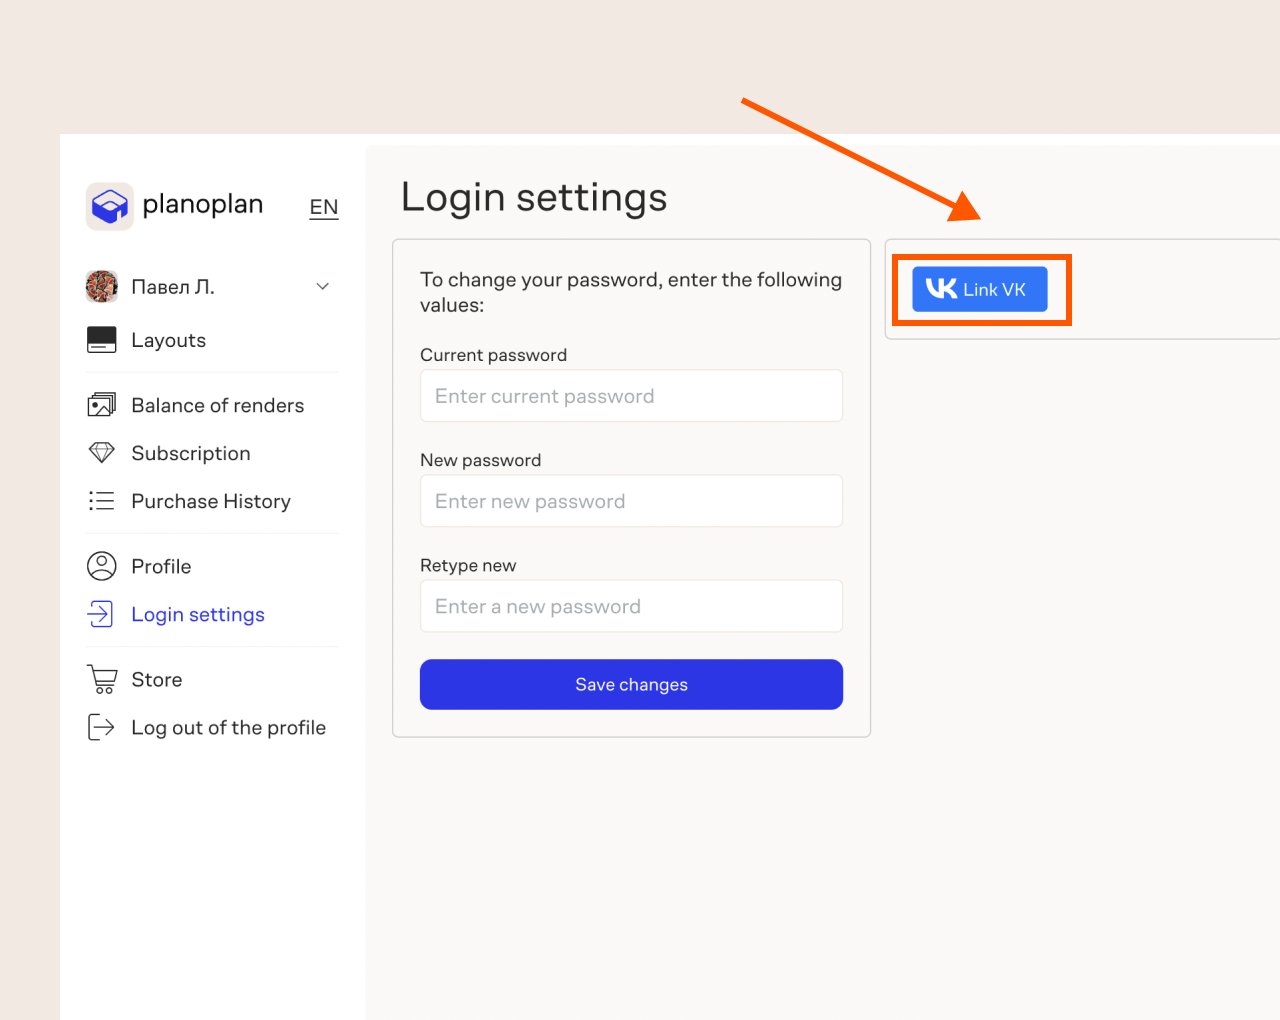The width and height of the screenshot is (1280, 1020).
Task: Click the Profile person icon
Action: coord(102,566)
